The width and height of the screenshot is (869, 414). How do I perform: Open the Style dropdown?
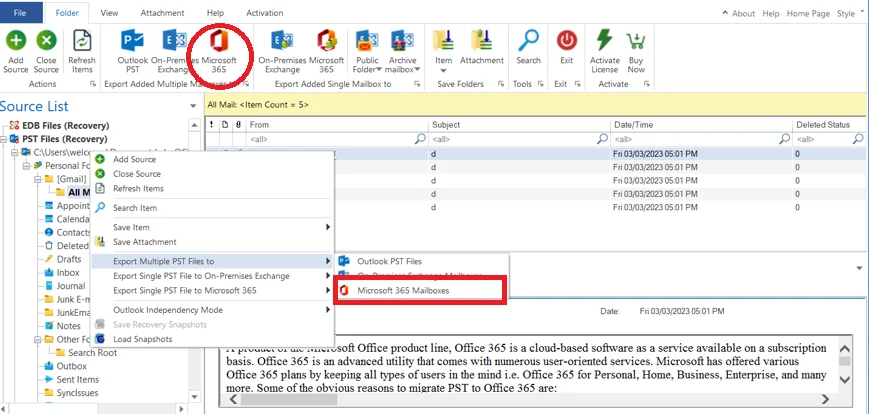[850, 13]
